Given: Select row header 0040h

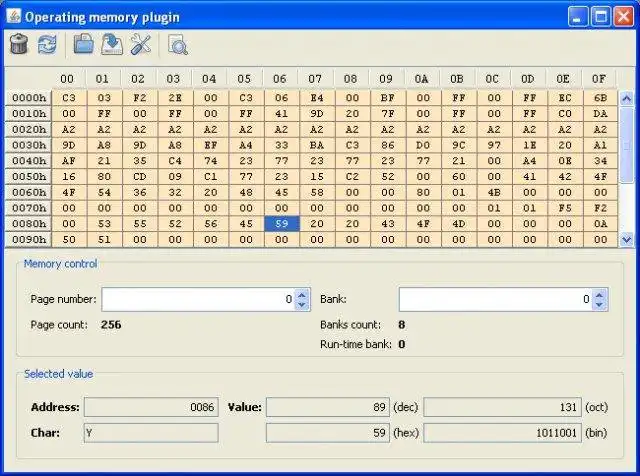Looking at the screenshot, I should coord(27,160).
